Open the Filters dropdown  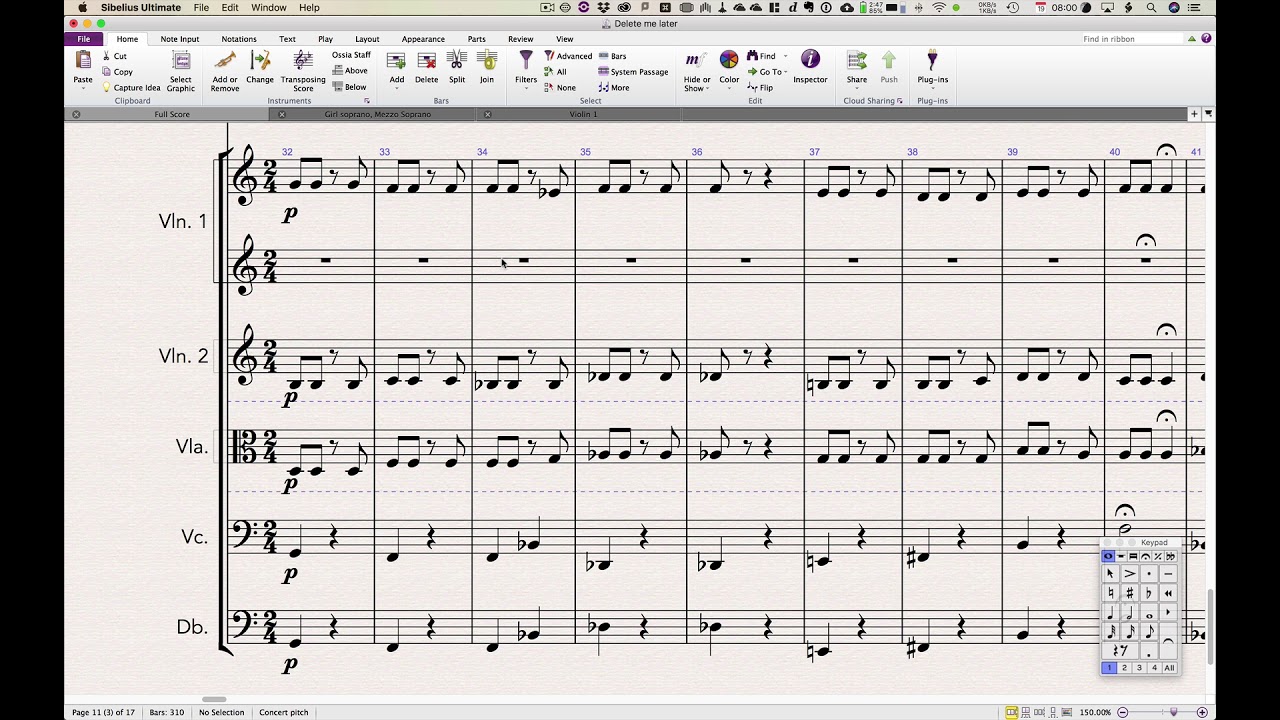(525, 87)
